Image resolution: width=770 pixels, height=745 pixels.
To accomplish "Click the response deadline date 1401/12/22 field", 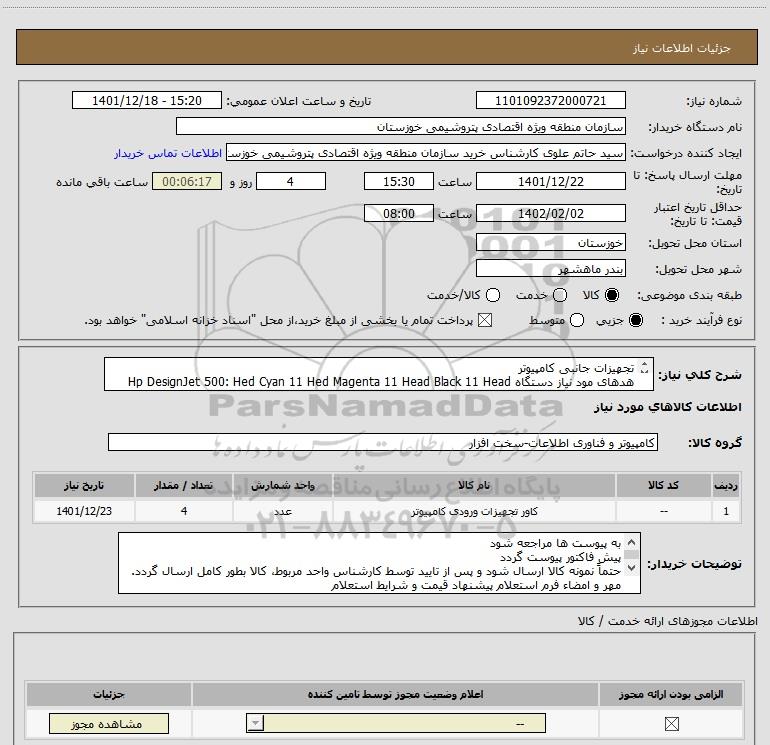I will 550,181.
